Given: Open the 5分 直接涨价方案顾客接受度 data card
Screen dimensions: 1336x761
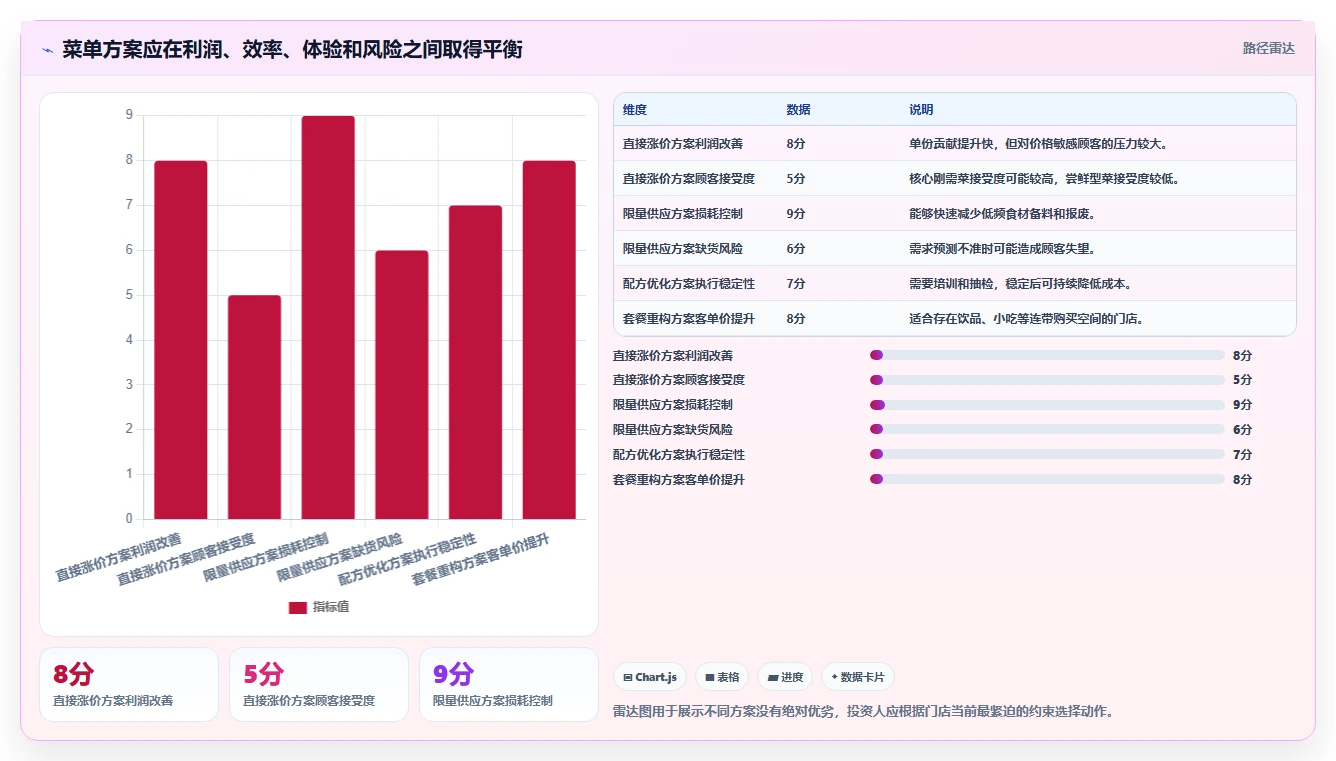Looking at the screenshot, I should coord(319,684).
